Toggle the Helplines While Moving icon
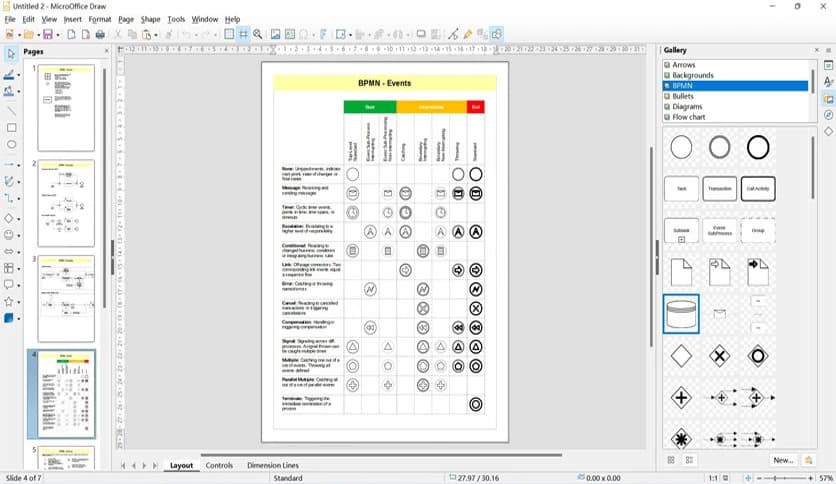 243,34
